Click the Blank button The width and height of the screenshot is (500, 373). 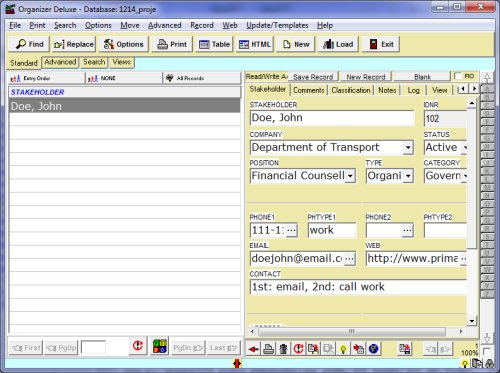click(422, 77)
